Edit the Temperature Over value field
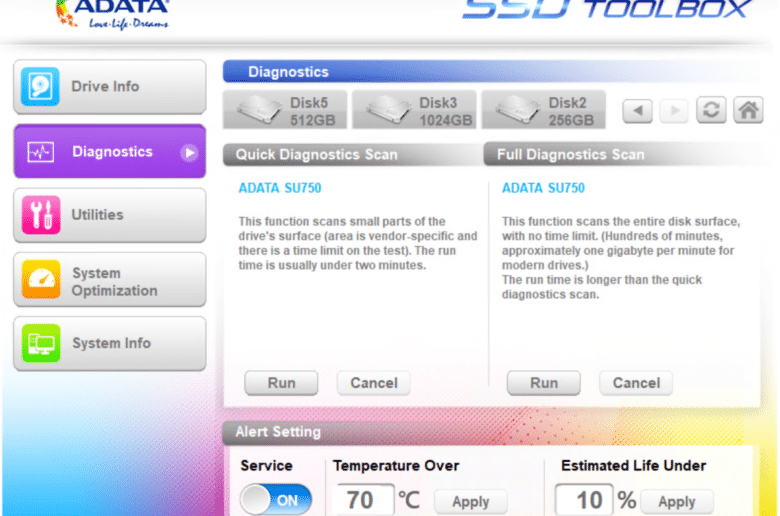Viewport: 780px width, 516px height. click(364, 500)
